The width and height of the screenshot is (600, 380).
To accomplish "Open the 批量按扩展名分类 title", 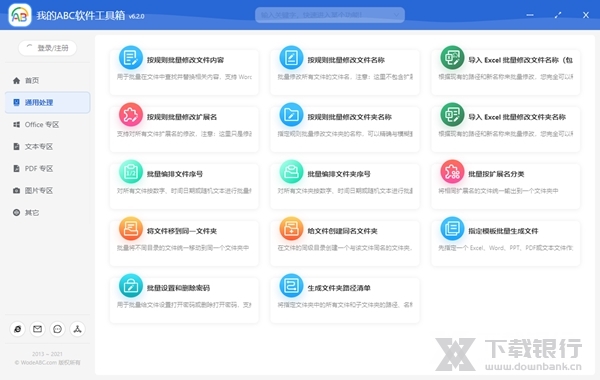I will pos(496,174).
